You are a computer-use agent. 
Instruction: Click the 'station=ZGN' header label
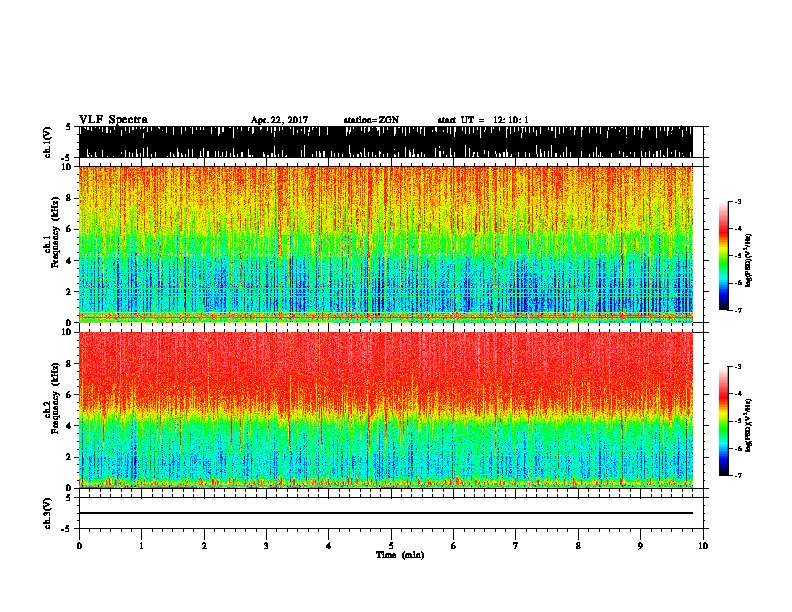point(371,120)
